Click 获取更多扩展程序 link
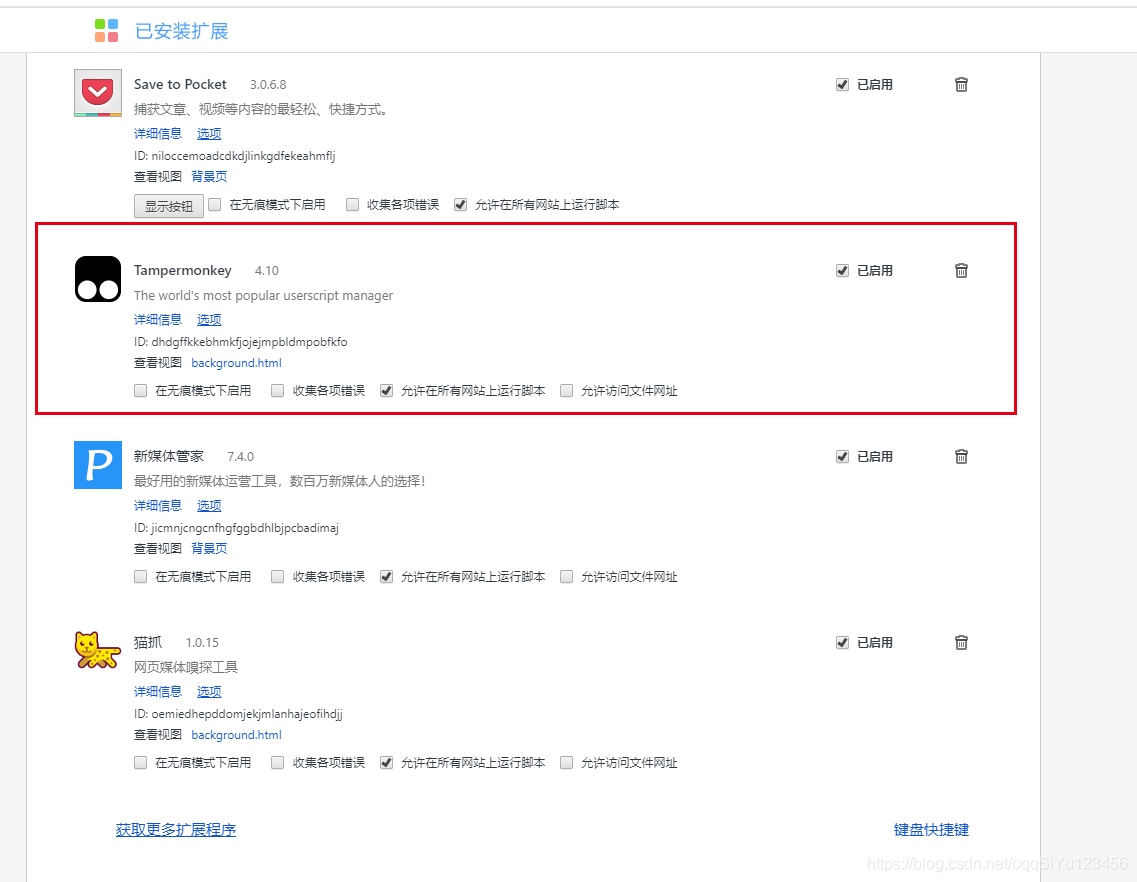Screen dimensions: 1137x882 (x=176, y=830)
